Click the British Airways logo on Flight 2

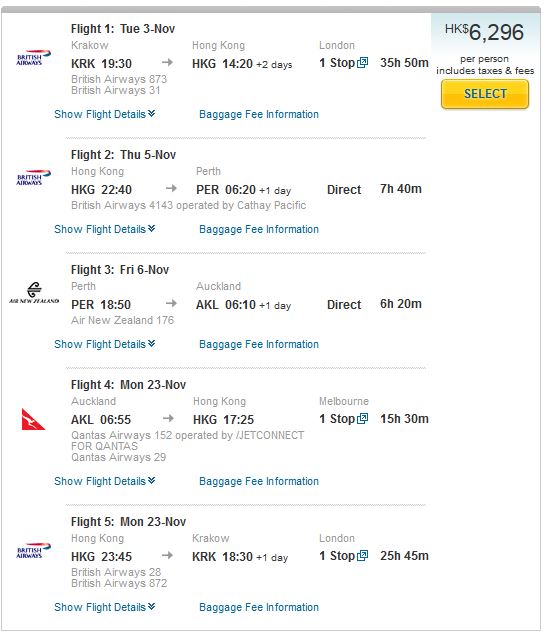tap(34, 177)
